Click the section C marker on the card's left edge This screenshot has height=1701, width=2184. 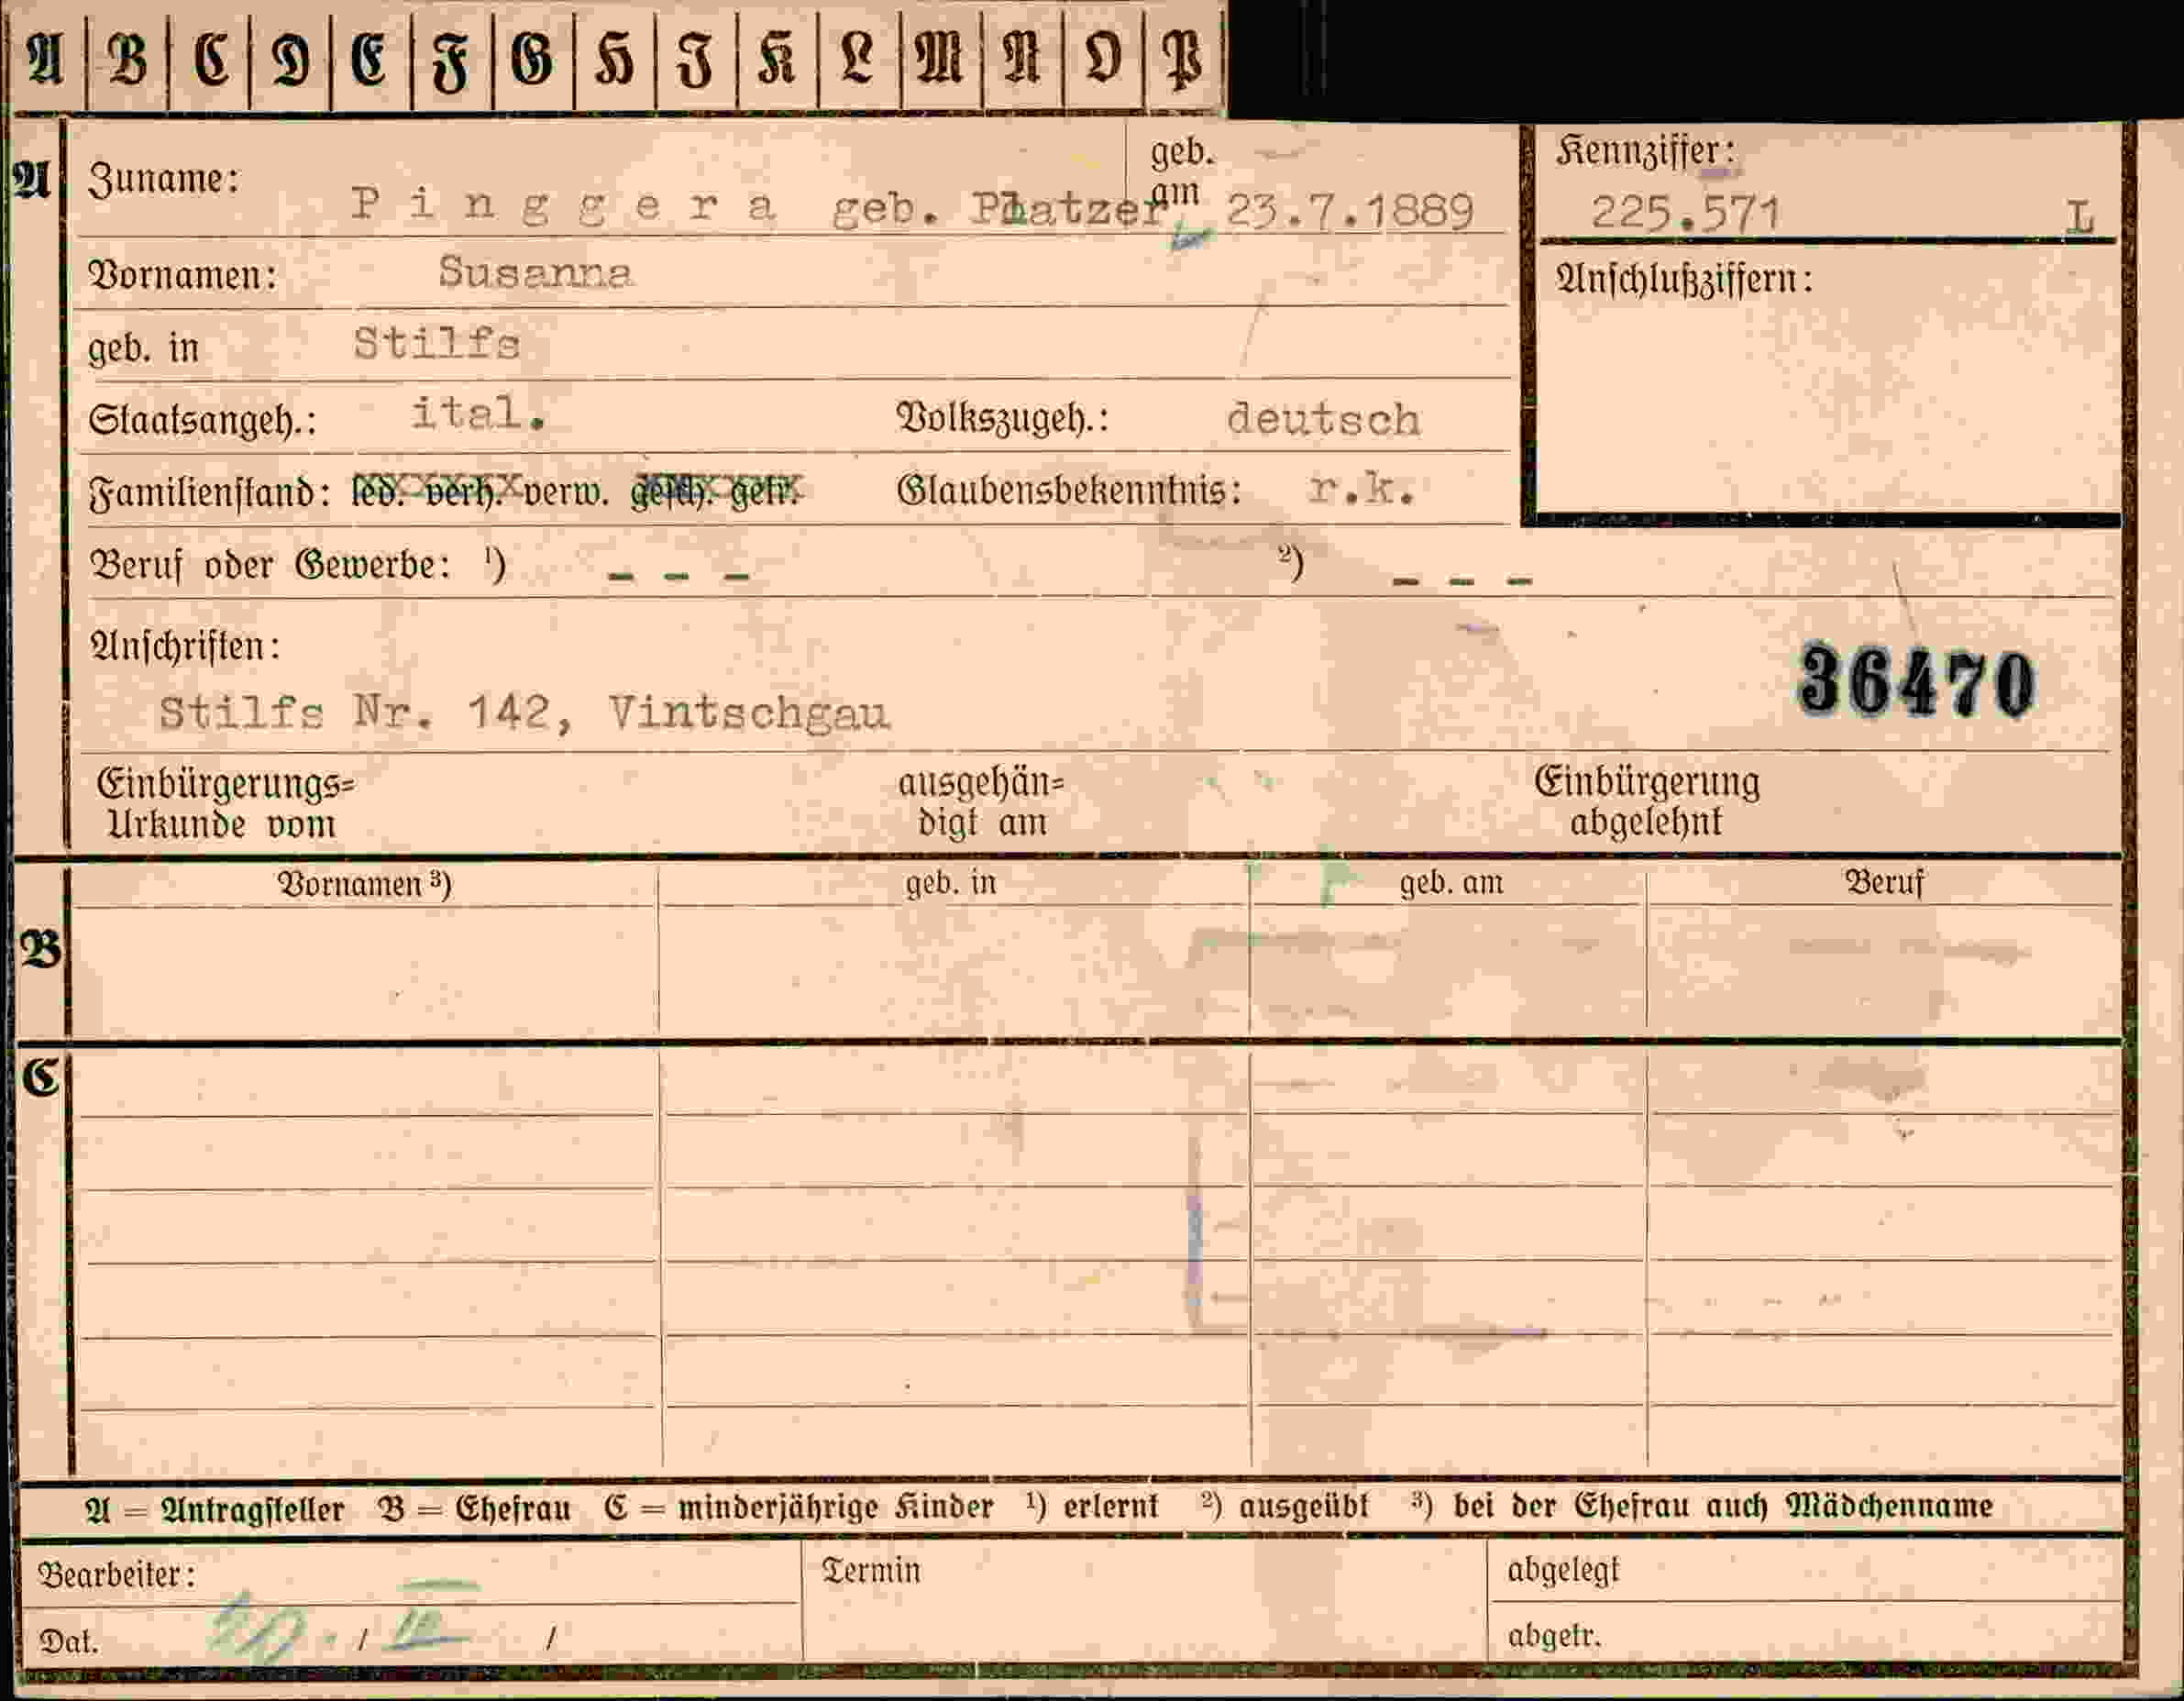(40, 1078)
